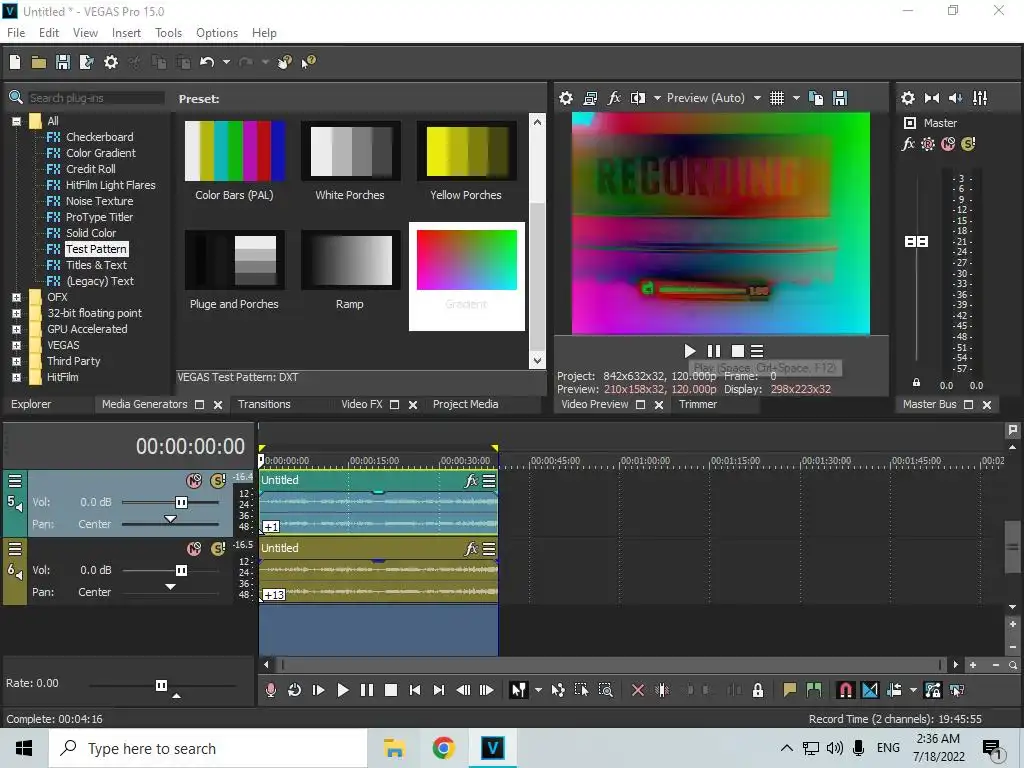This screenshot has height=768, width=1024.
Task: Toggle Split Screen View icon in preview
Action: point(637,98)
